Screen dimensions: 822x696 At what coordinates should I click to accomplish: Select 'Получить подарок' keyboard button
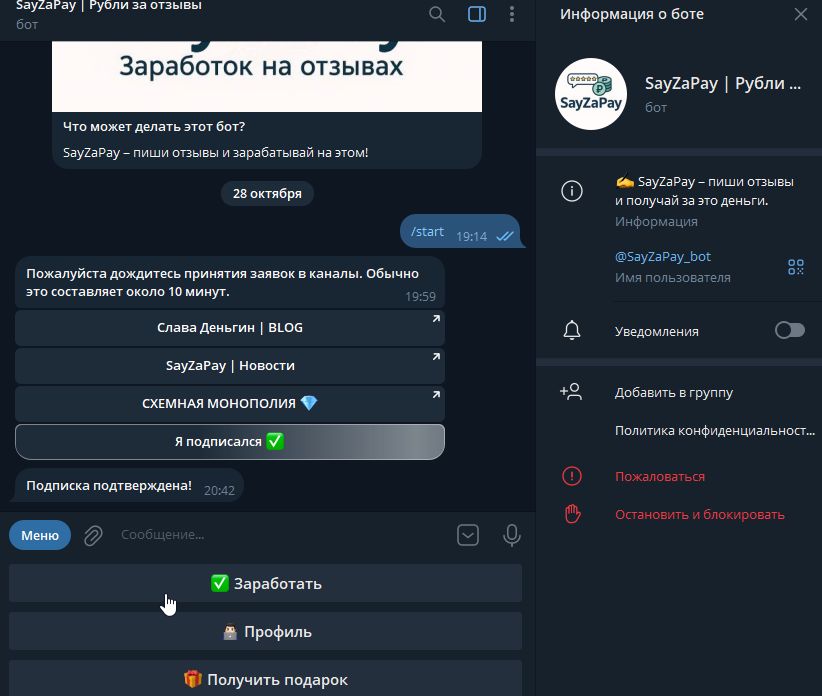(x=265, y=679)
